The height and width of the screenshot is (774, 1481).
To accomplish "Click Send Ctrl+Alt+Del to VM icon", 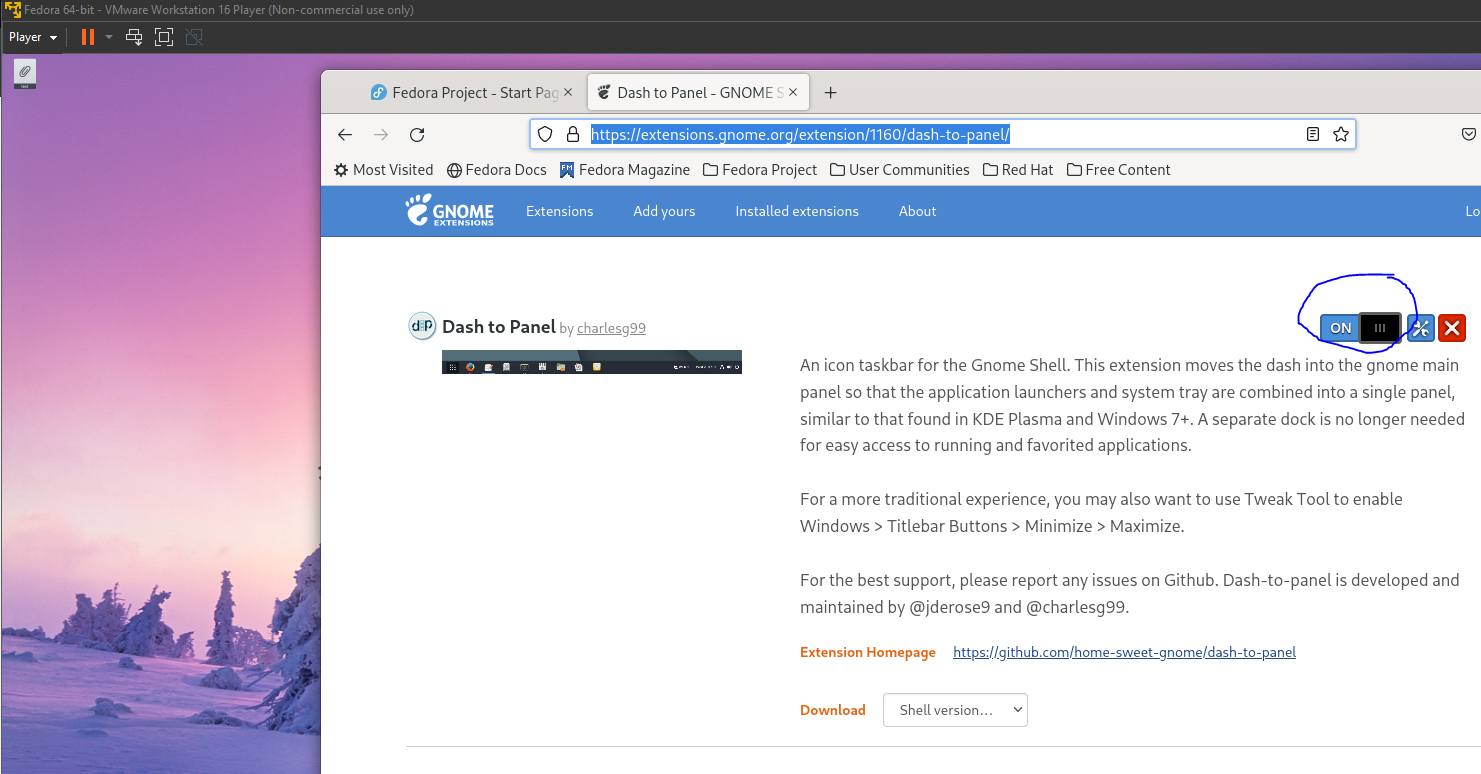I will click(x=134, y=37).
